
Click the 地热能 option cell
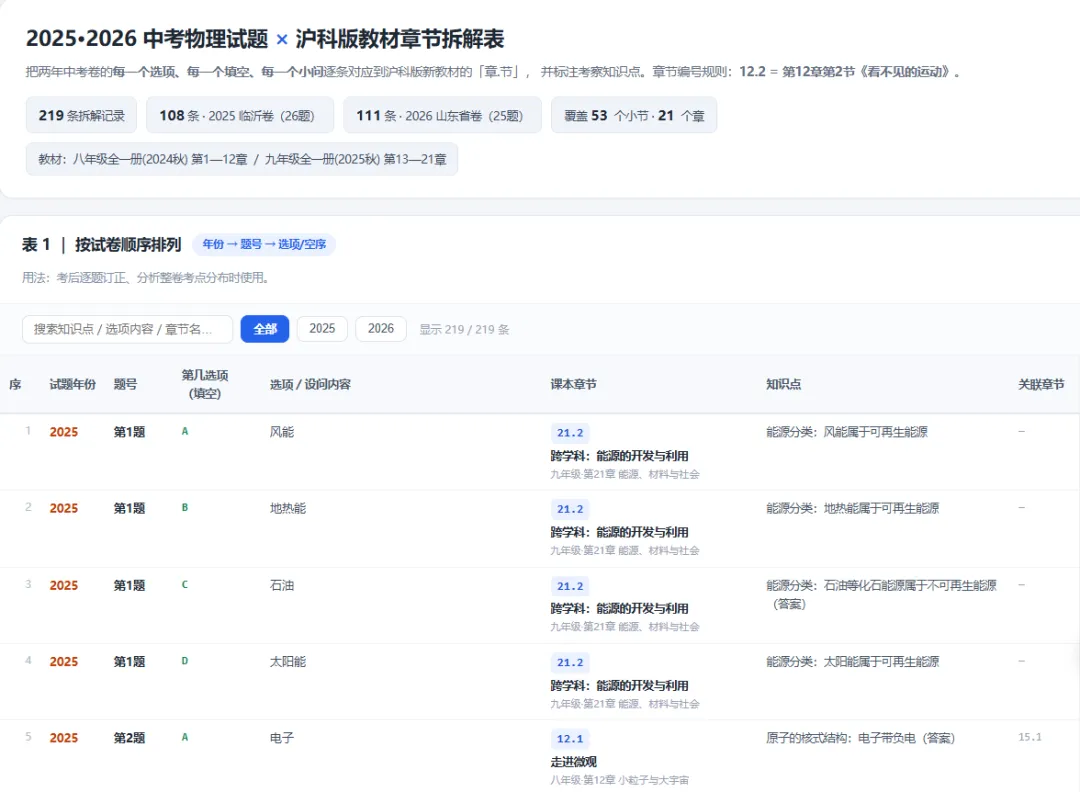pos(288,508)
